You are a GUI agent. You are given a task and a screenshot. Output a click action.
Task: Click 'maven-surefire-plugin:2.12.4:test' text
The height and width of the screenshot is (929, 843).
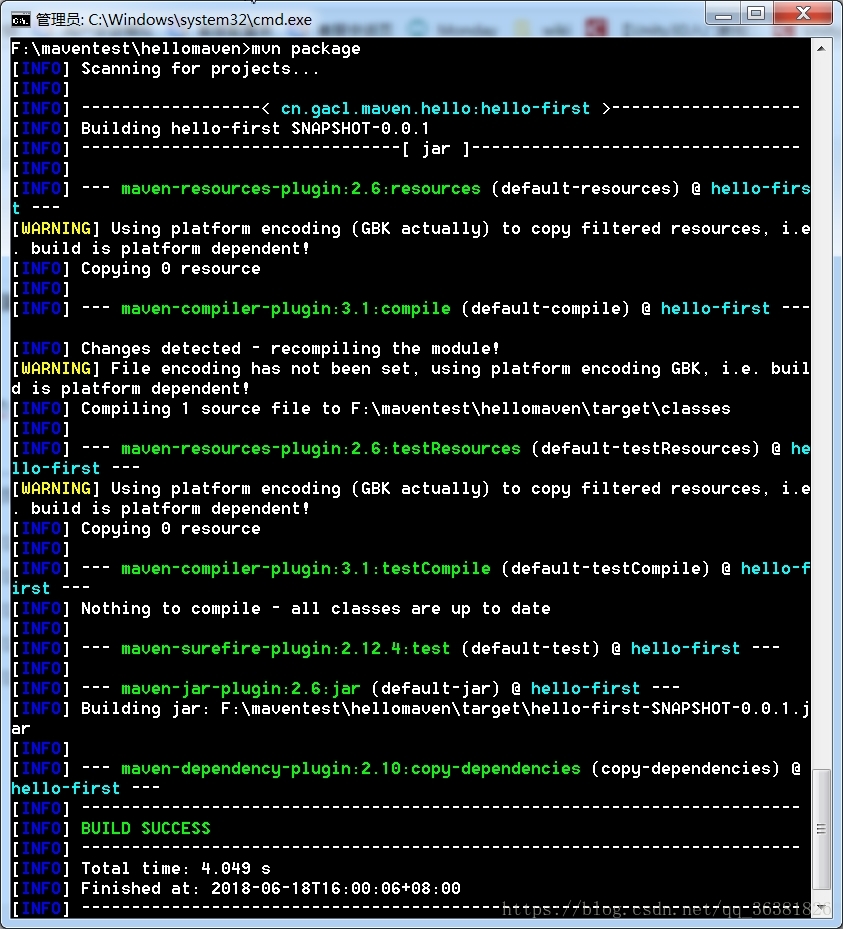tap(286, 649)
